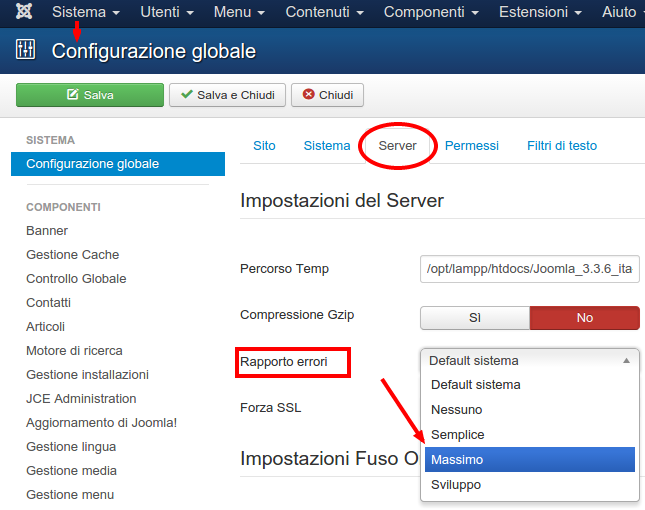Click the Salva button edit icon
This screenshot has height=510, width=645.
pyautogui.click(x=73, y=95)
